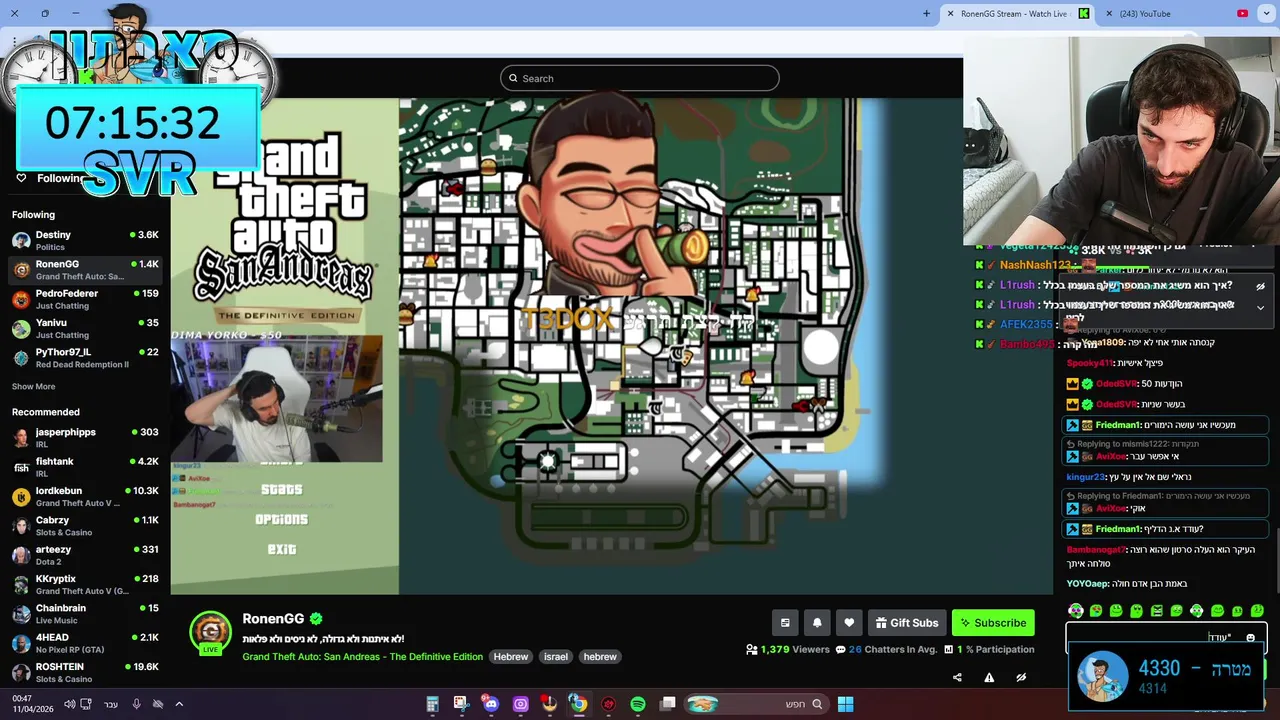
Task: Open arteezy recommended channel
Action: point(85,555)
